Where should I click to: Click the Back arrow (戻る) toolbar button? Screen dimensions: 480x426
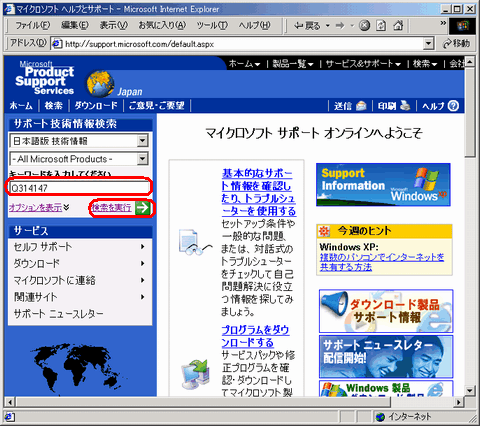307,25
